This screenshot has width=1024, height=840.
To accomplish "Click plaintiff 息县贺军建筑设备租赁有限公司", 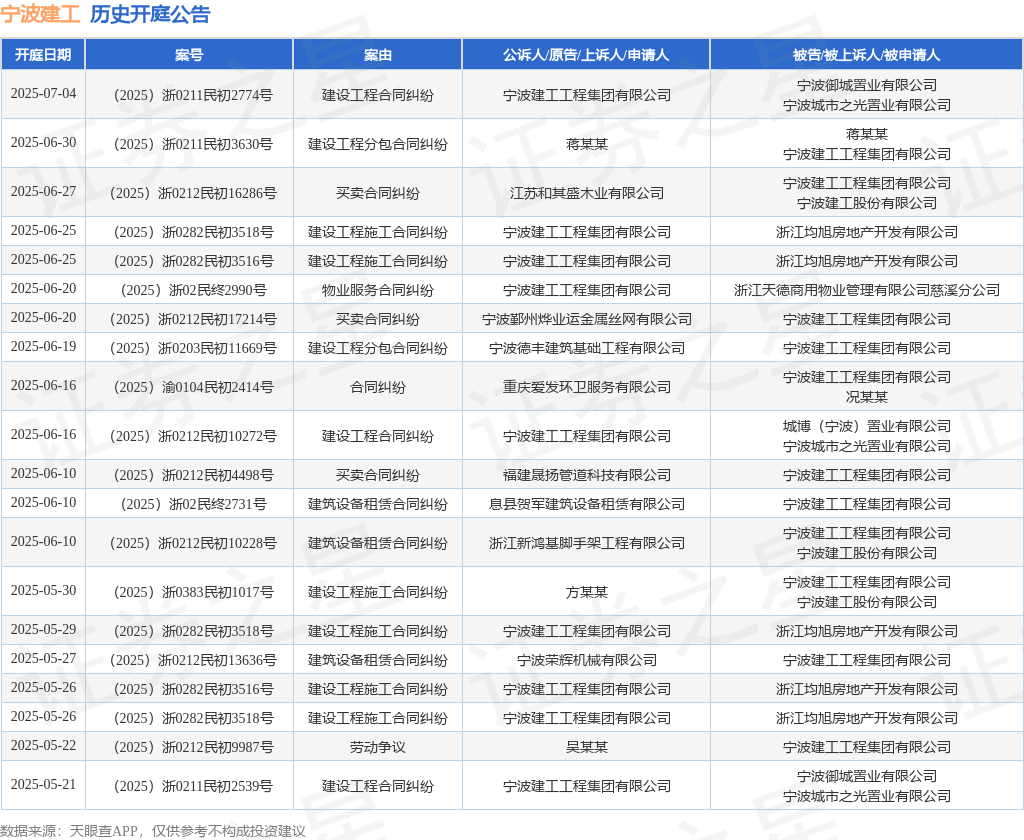I will point(586,504).
